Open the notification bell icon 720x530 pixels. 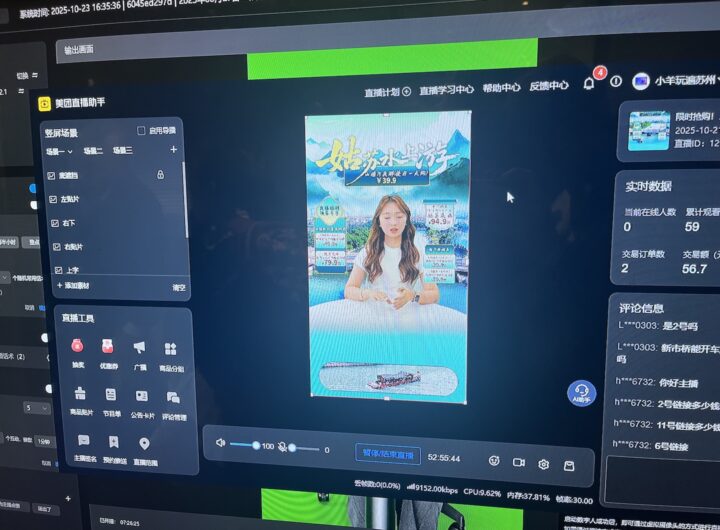589,83
